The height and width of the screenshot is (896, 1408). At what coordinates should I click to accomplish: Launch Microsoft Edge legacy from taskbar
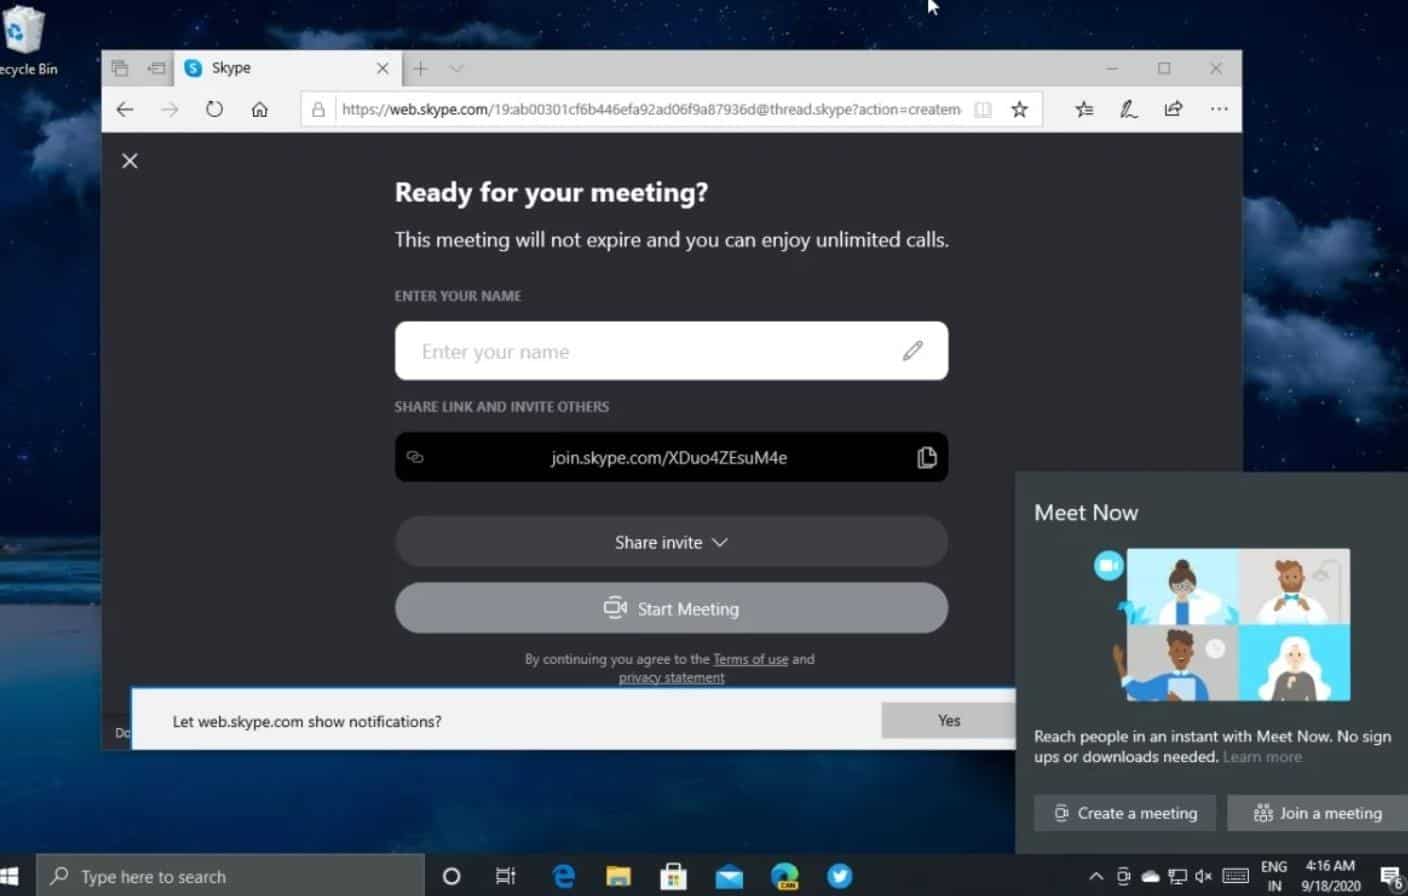coord(563,876)
